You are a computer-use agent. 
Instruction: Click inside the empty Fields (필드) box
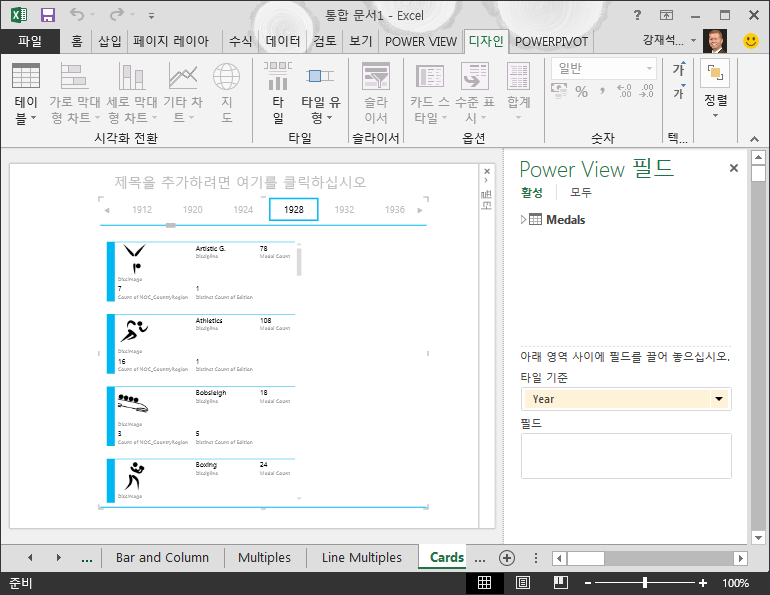click(x=626, y=456)
